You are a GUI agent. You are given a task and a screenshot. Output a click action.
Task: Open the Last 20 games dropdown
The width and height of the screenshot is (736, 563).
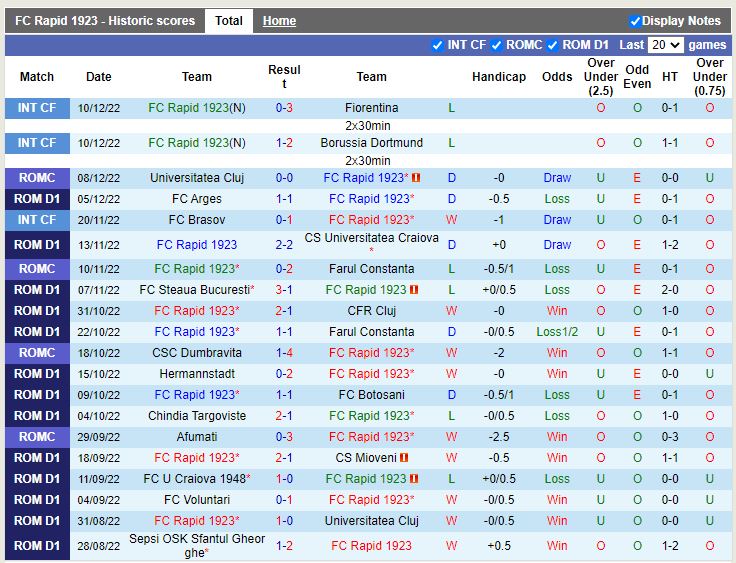(x=665, y=45)
